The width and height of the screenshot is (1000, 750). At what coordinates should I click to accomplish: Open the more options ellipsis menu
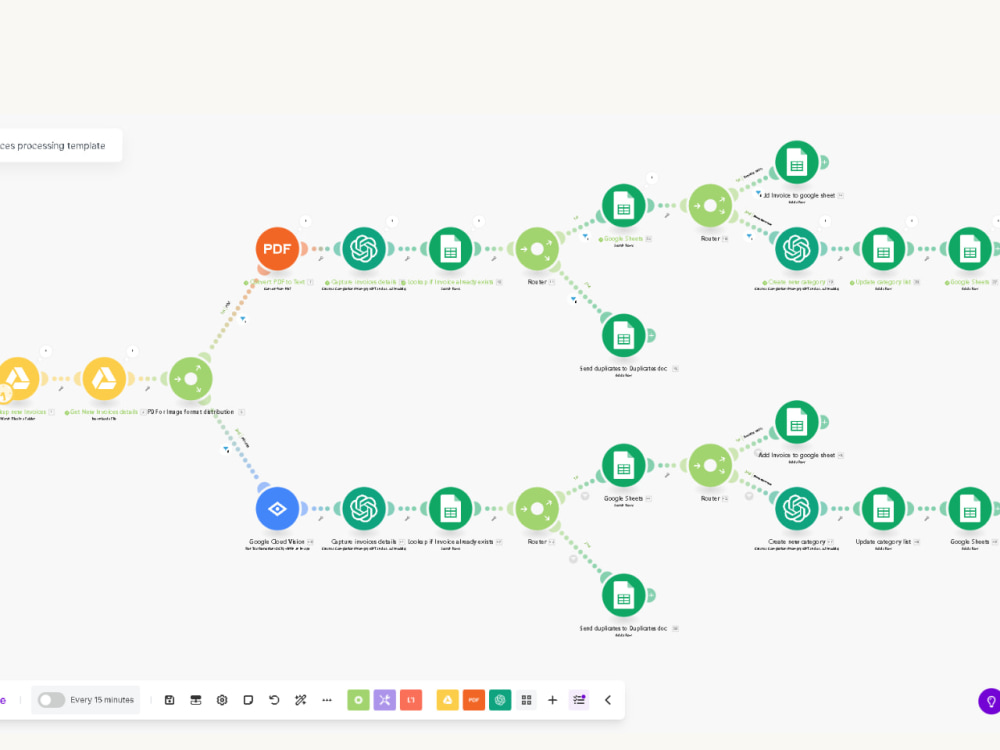coord(327,700)
